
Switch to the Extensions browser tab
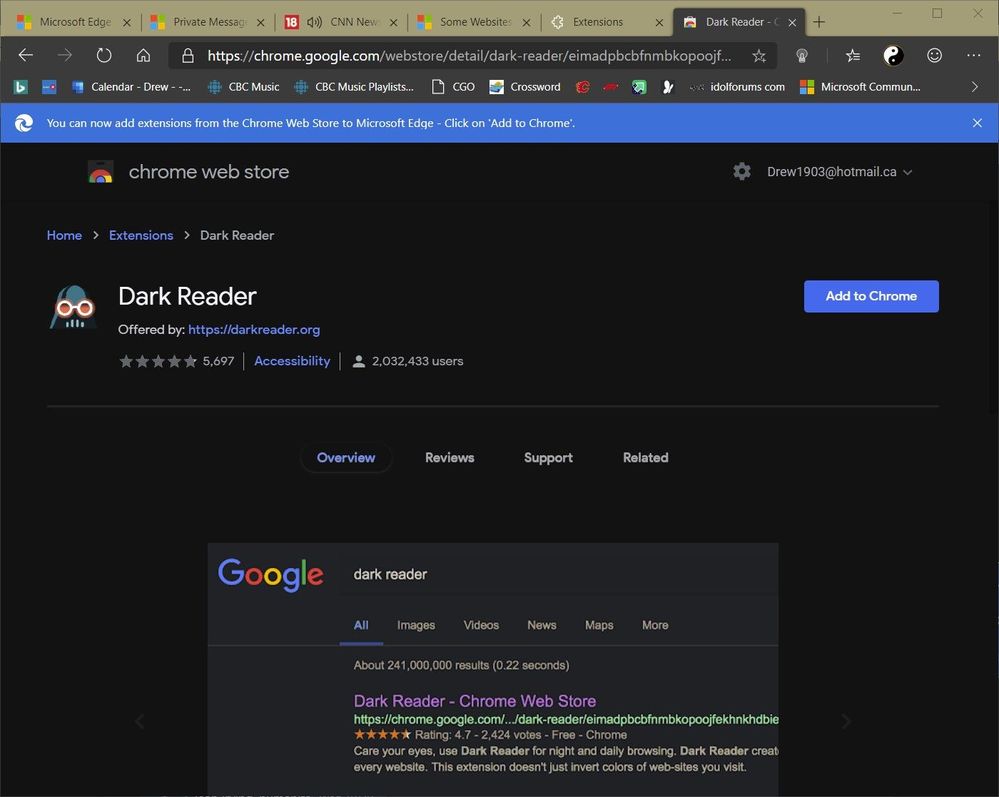point(607,22)
